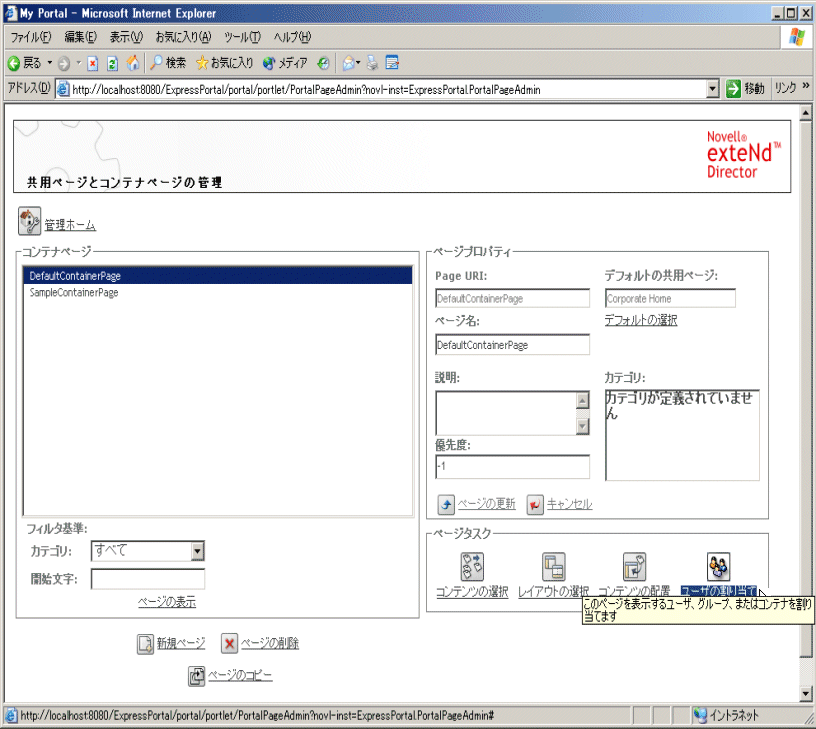
Task: Click the Refresh page icon
Action: point(112,63)
